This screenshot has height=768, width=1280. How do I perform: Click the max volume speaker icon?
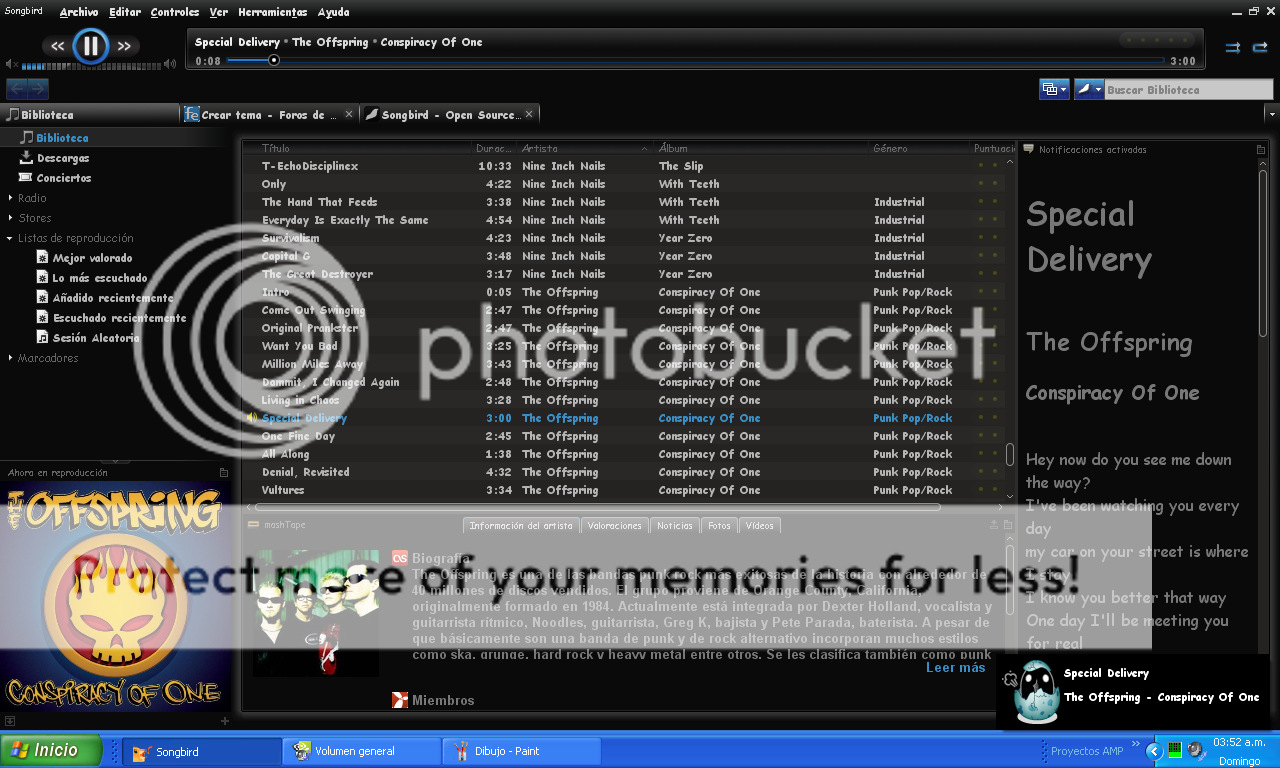click(x=169, y=64)
